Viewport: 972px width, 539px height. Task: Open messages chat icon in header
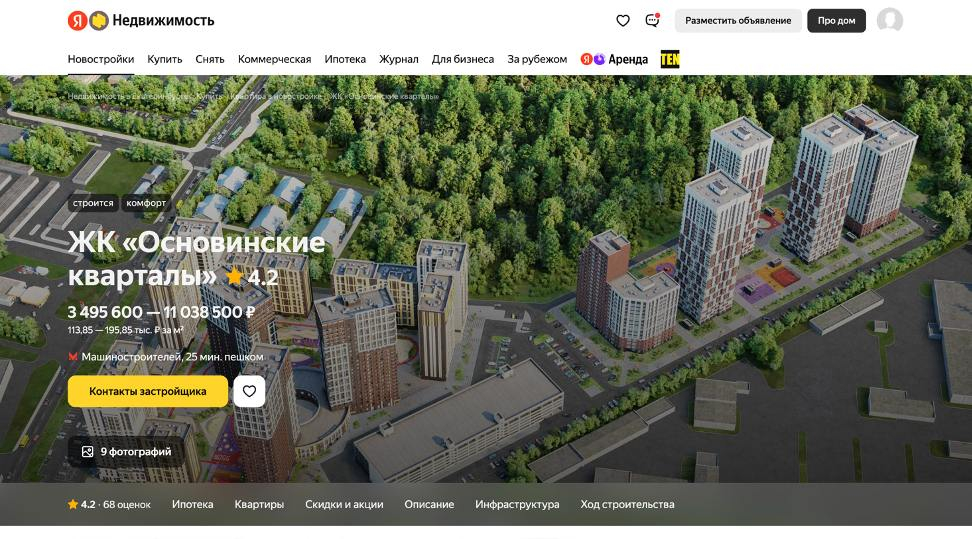coord(652,20)
